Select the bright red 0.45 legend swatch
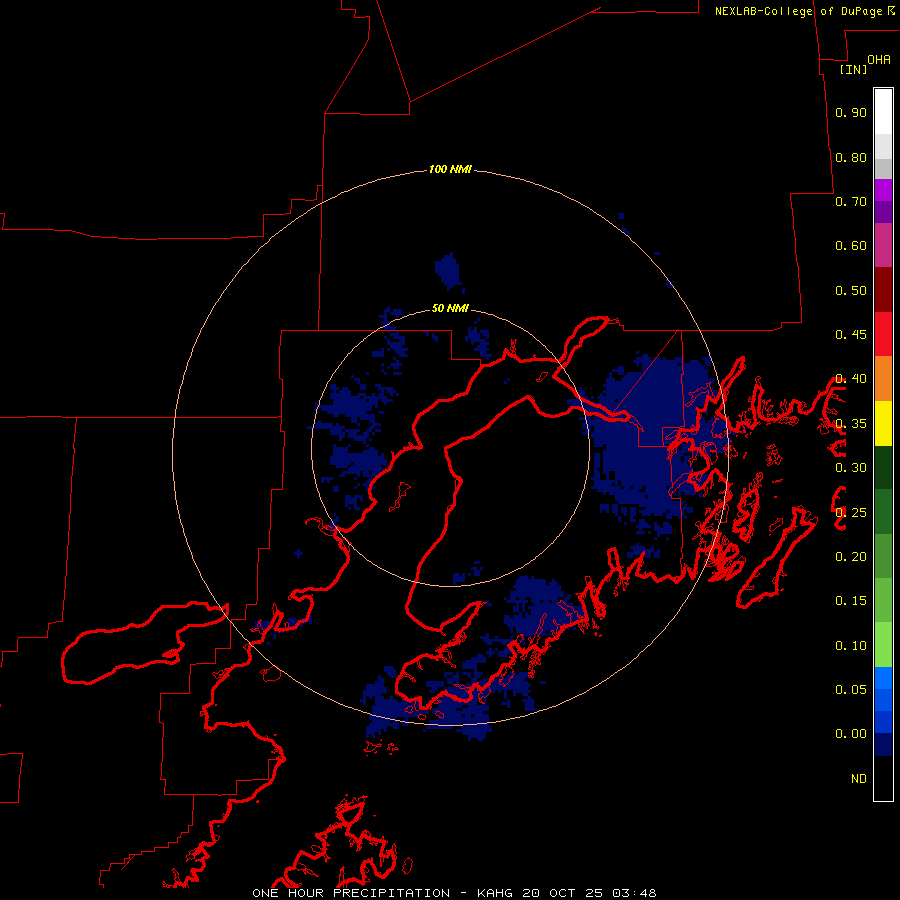Image resolution: width=900 pixels, height=900 pixels. (x=883, y=334)
